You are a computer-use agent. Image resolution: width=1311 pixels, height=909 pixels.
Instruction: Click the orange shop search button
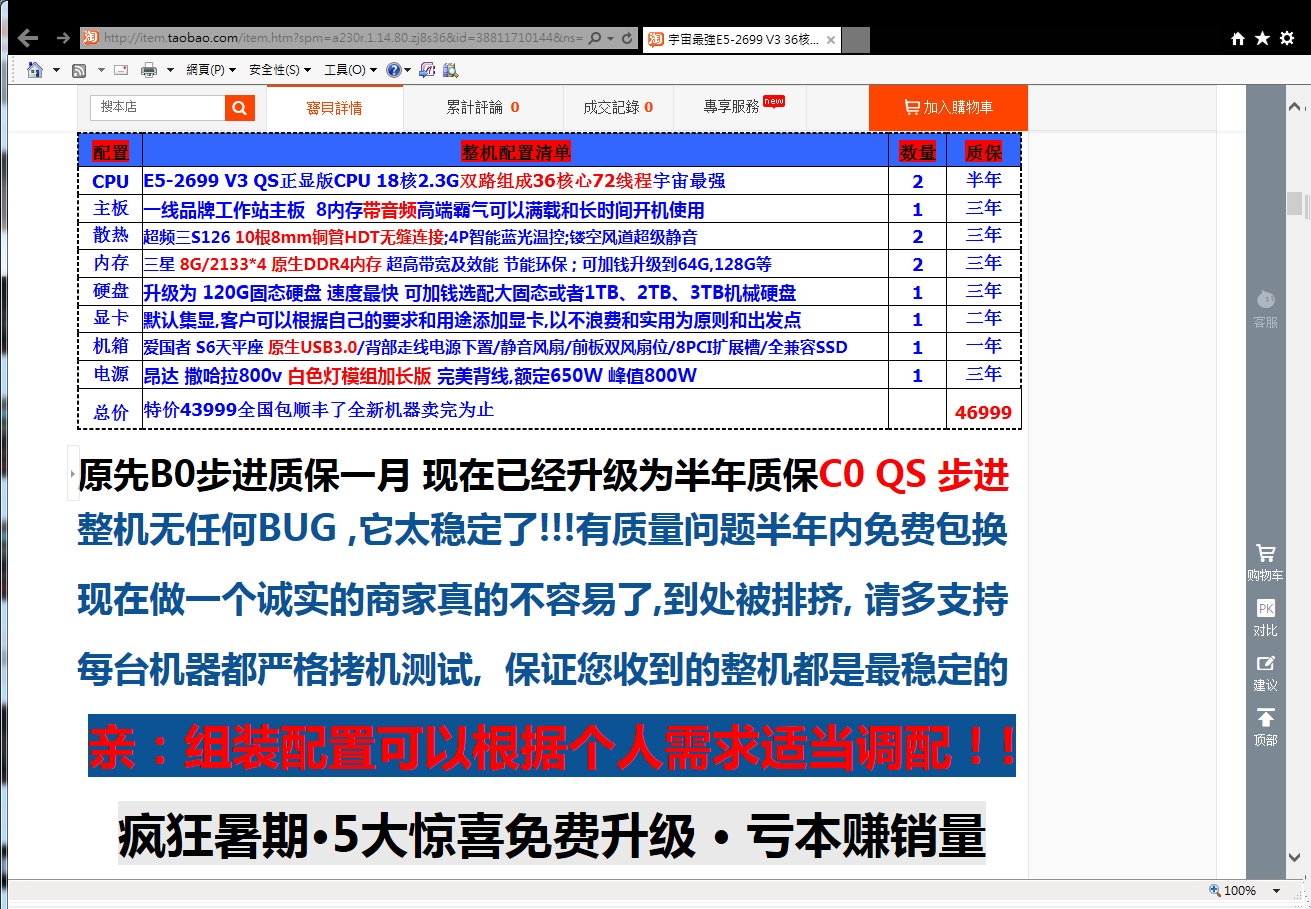click(x=240, y=107)
